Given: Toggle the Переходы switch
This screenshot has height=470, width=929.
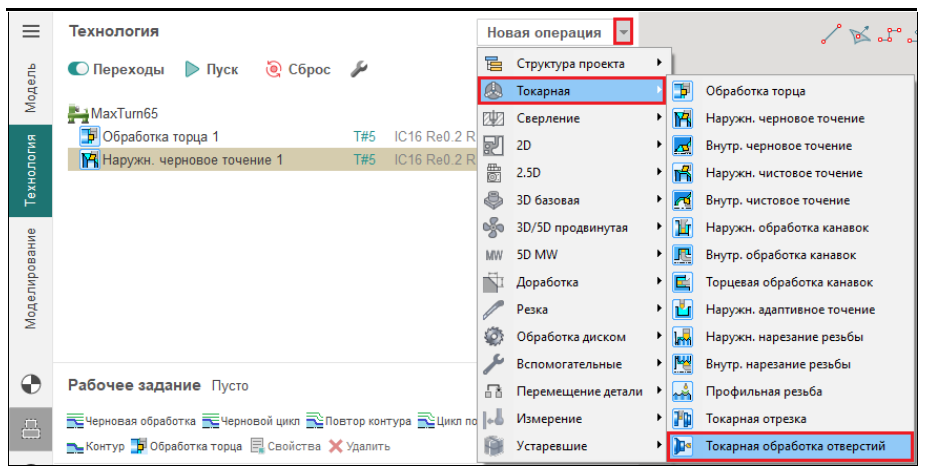Looking at the screenshot, I should click(79, 70).
